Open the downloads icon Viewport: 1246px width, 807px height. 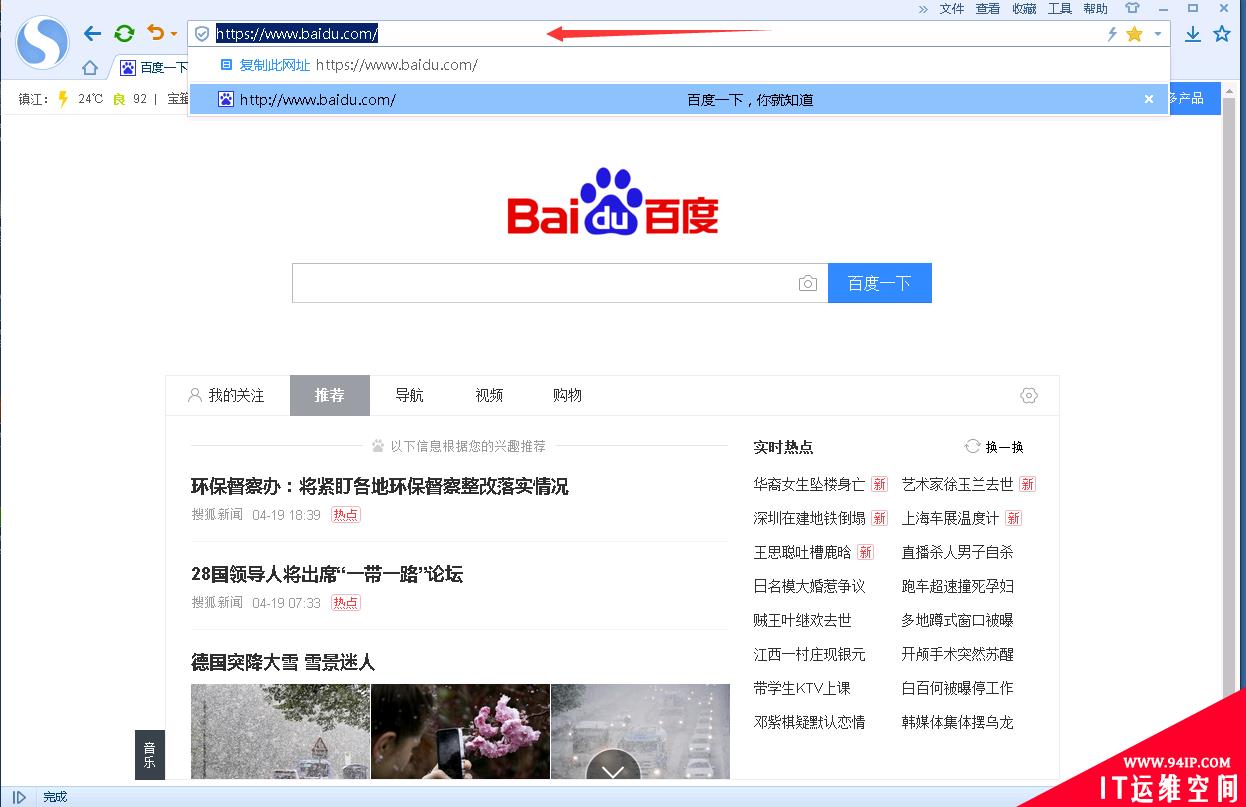(1192, 34)
